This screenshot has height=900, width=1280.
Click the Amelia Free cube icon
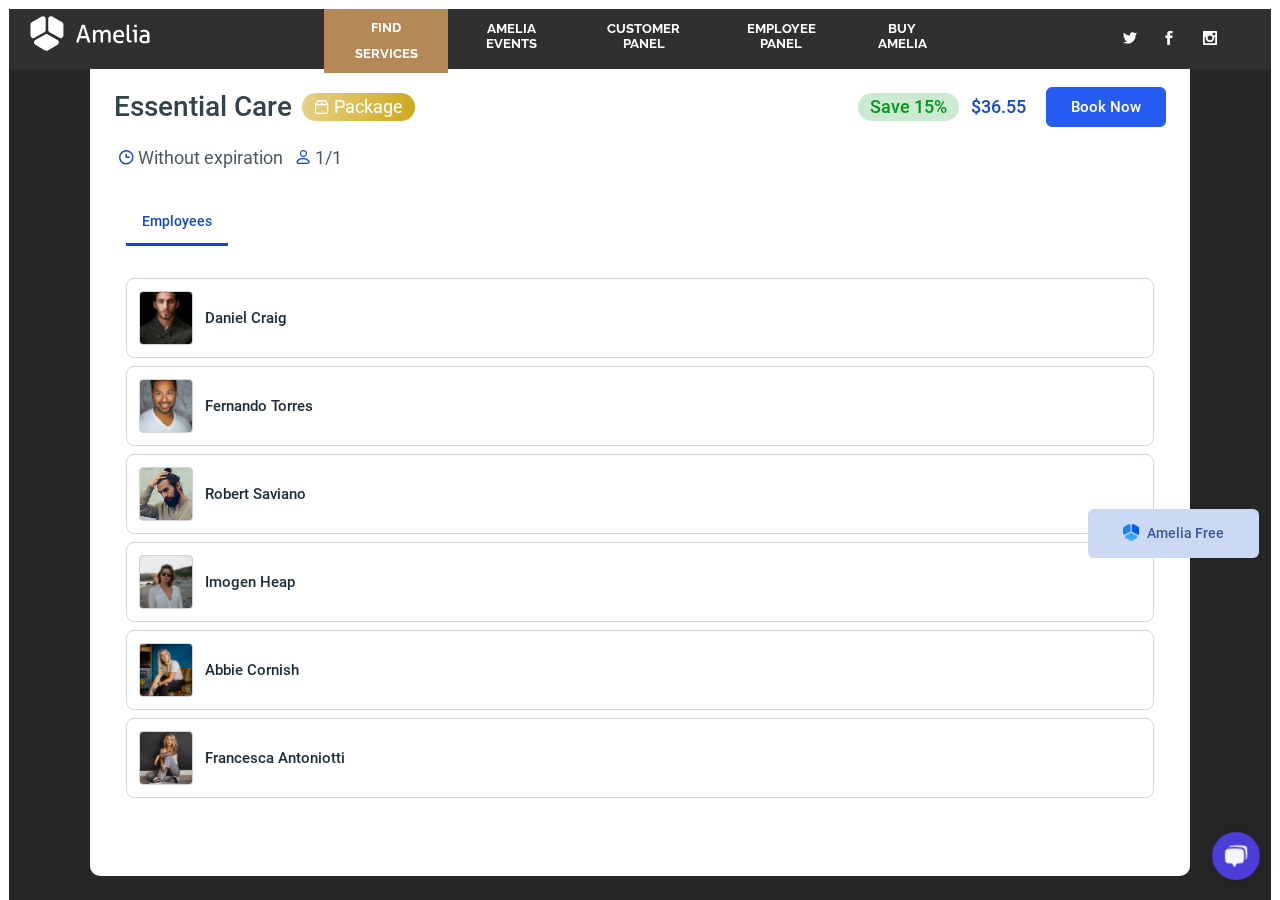pos(1131,533)
